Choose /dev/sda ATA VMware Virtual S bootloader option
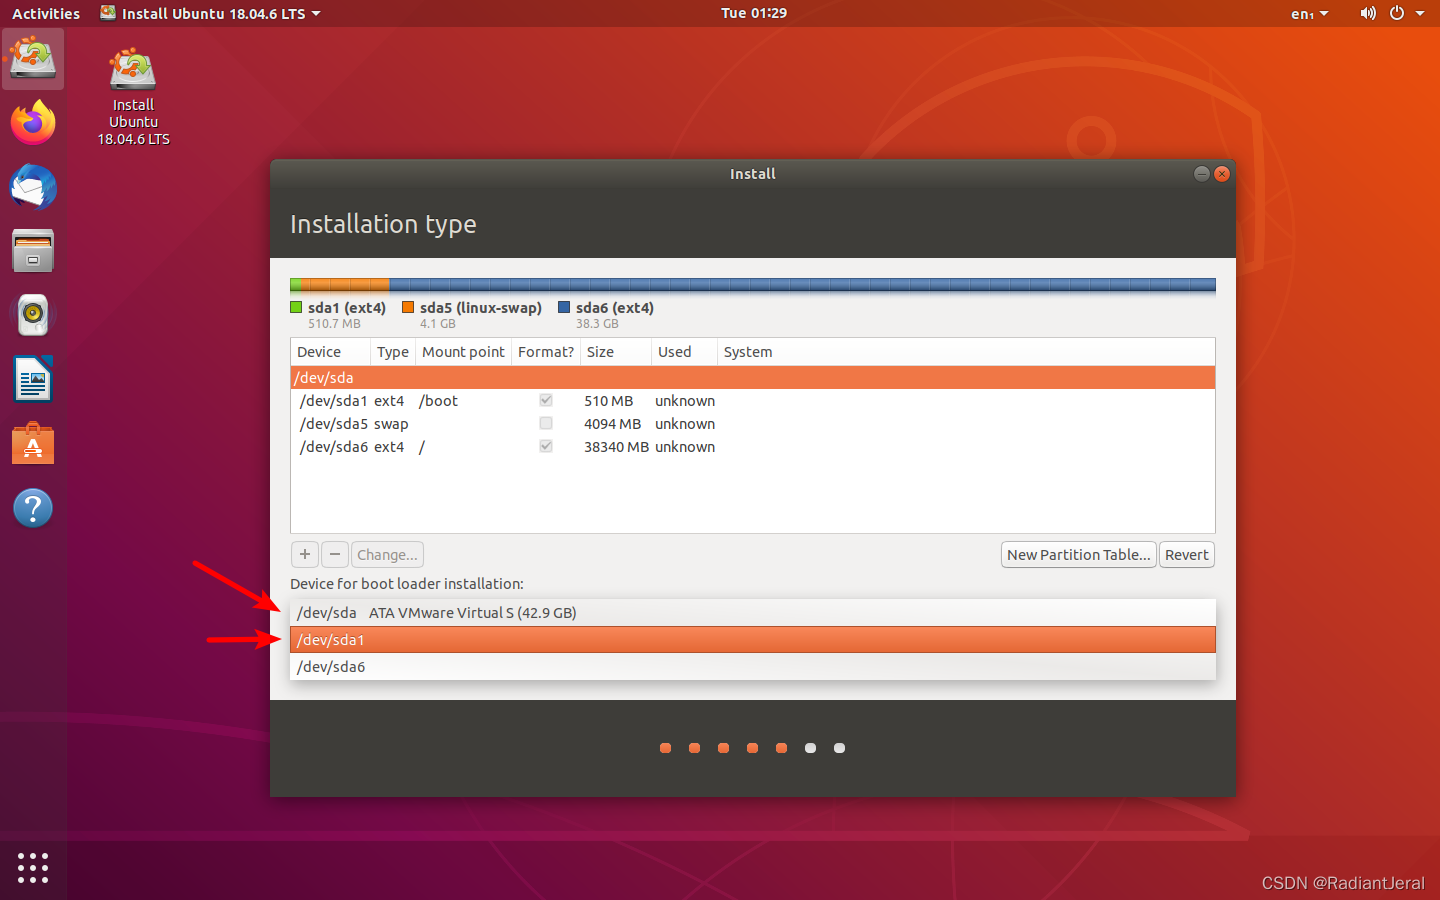 (753, 612)
